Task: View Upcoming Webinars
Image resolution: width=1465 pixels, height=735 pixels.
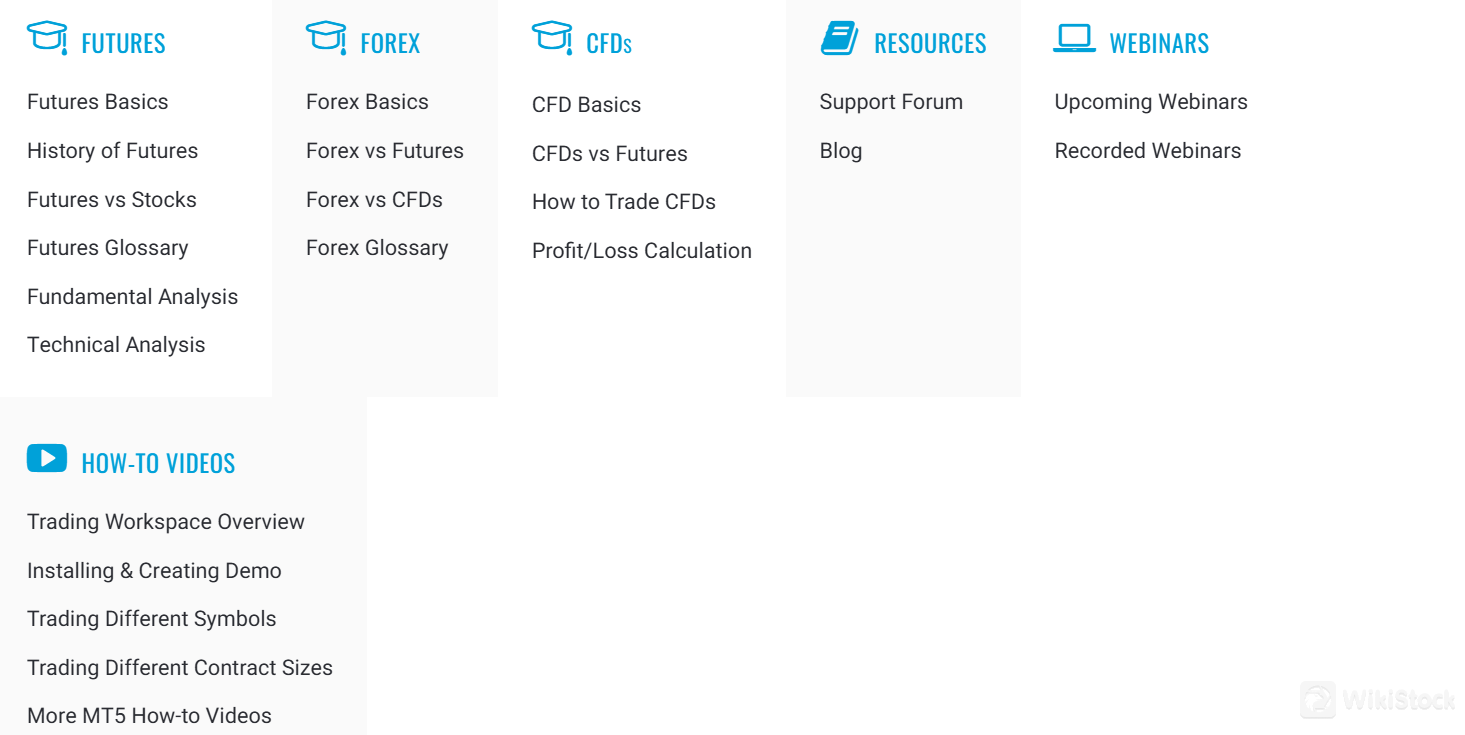Action: (x=1151, y=102)
